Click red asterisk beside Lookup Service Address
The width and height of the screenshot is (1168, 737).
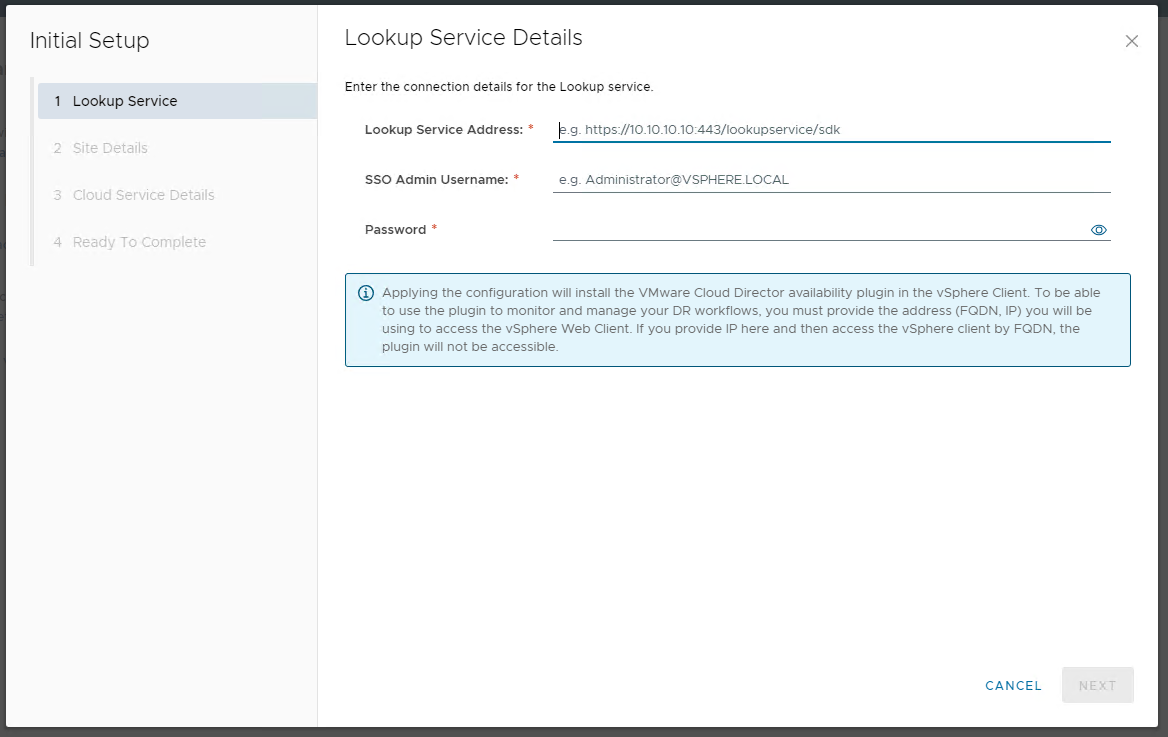click(530, 129)
